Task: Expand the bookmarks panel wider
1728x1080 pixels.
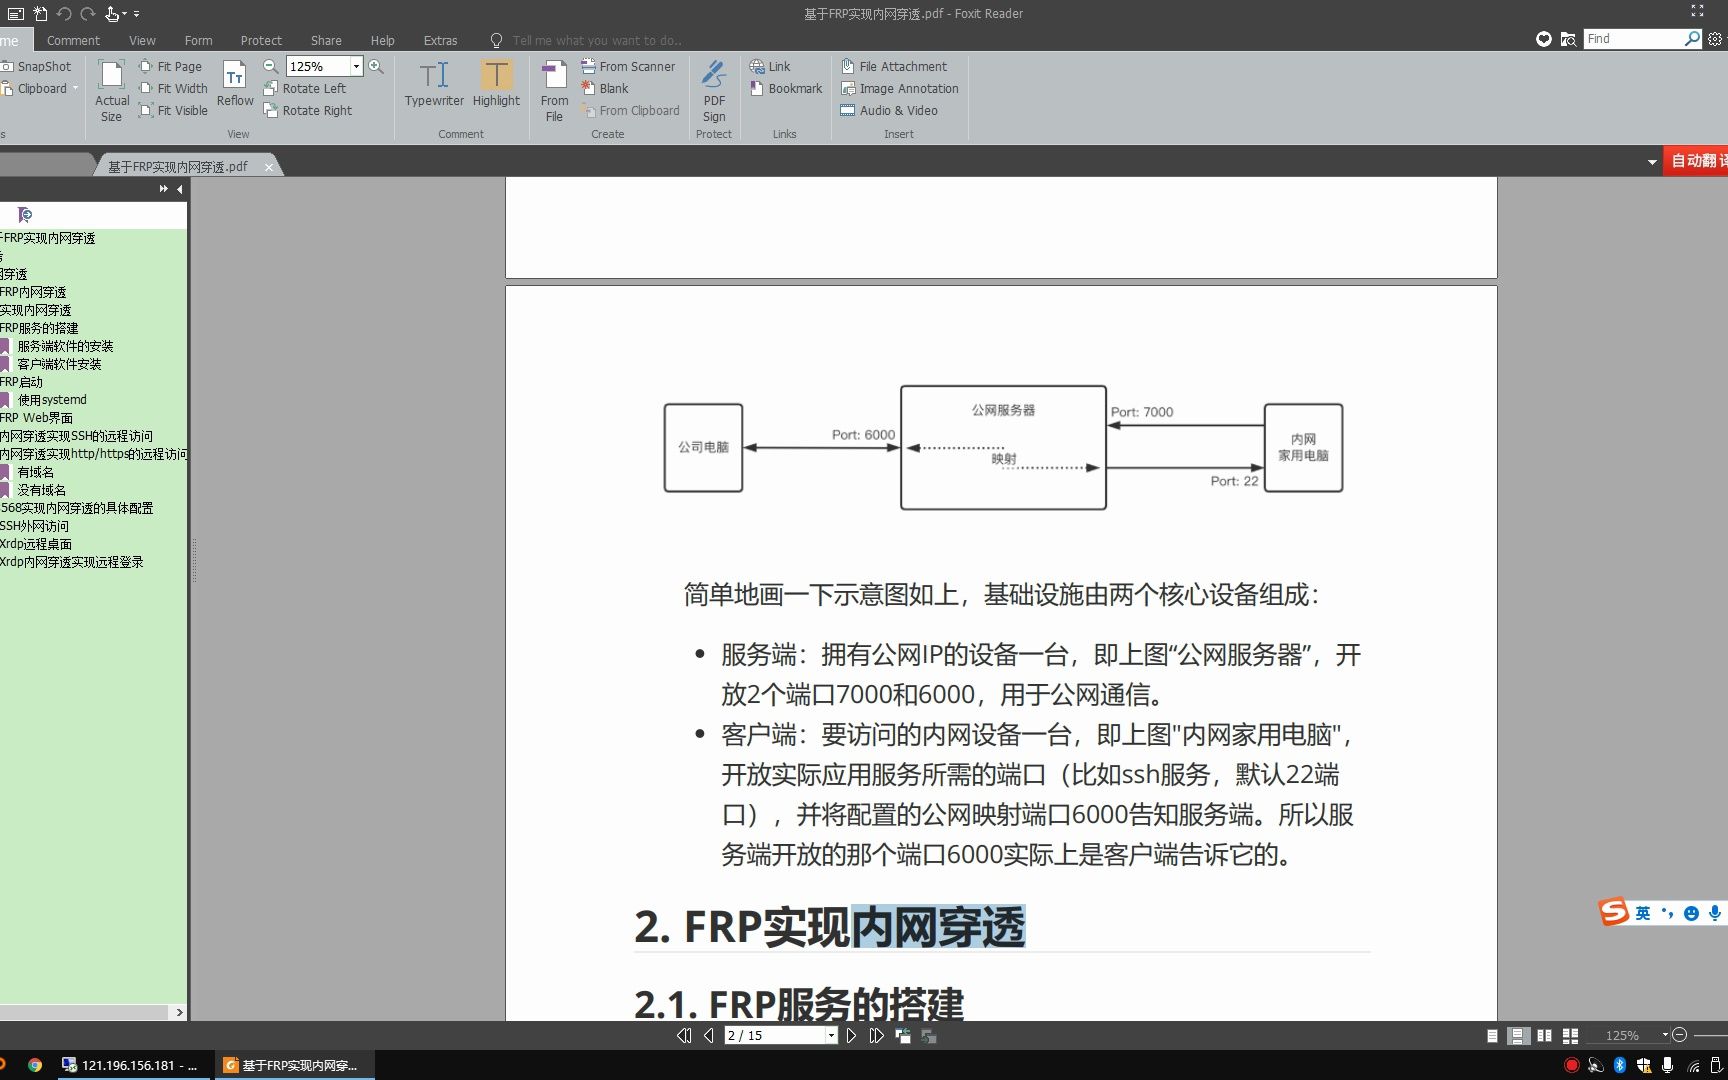Action: [163, 189]
